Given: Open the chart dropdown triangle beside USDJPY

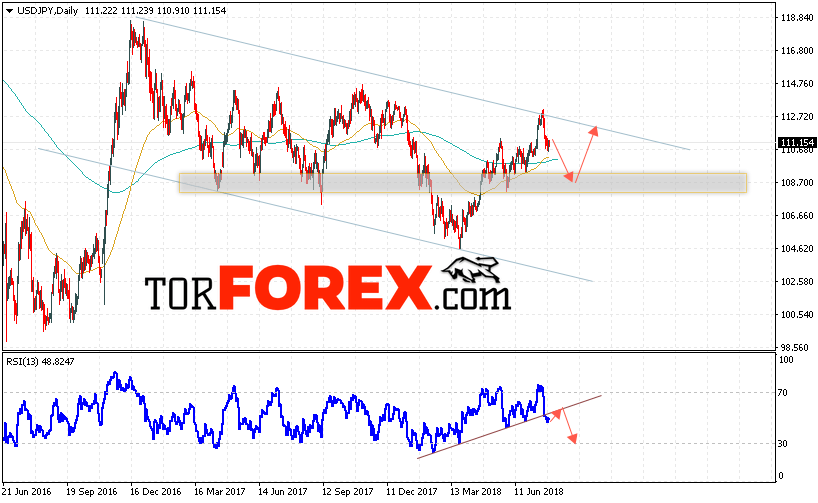Looking at the screenshot, I should click(9, 11).
